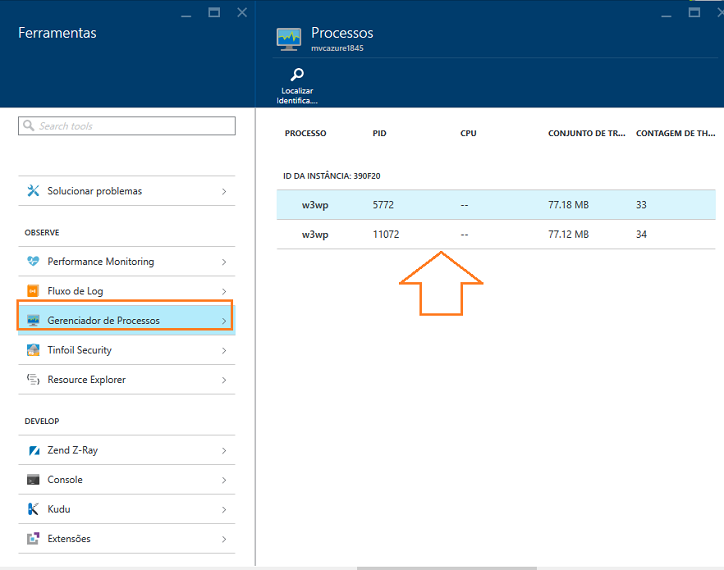Image resolution: width=724 pixels, height=570 pixels.
Task: Expand Fluxo de Log chevron
Action: [224, 291]
